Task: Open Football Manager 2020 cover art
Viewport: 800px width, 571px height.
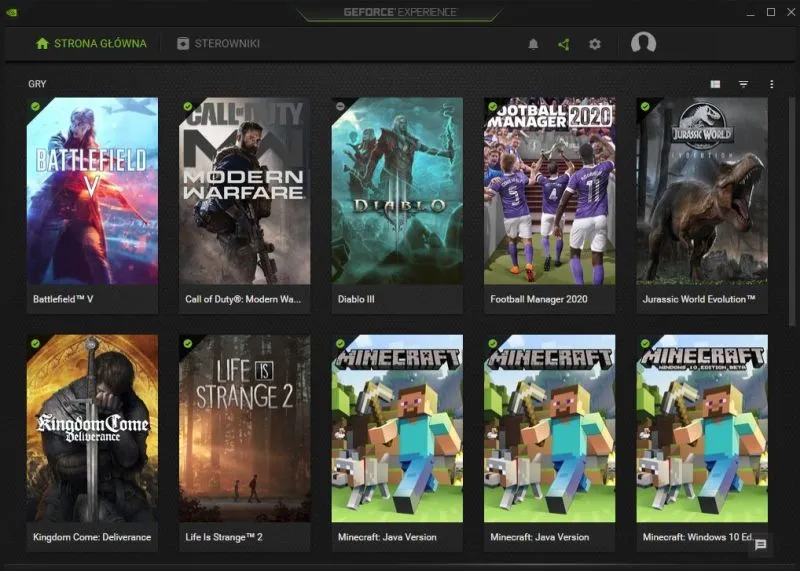Action: (x=549, y=191)
